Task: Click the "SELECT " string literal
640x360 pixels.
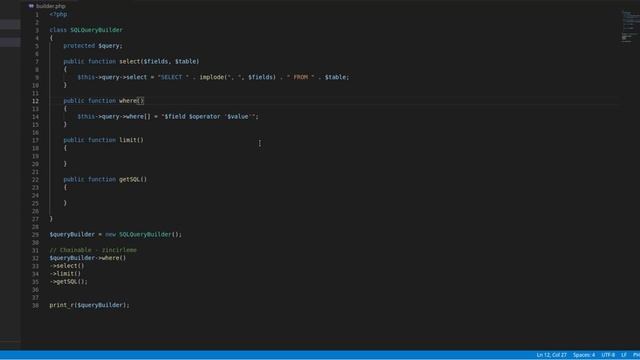Action: pos(173,77)
